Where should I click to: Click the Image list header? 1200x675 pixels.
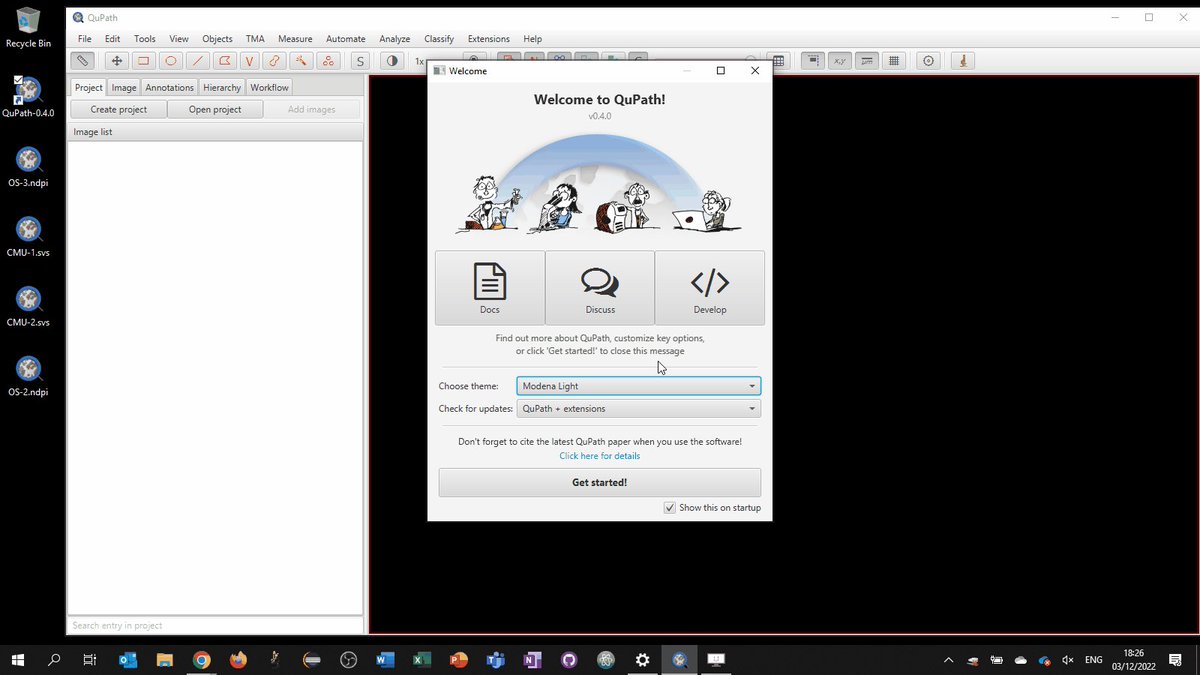tap(215, 132)
